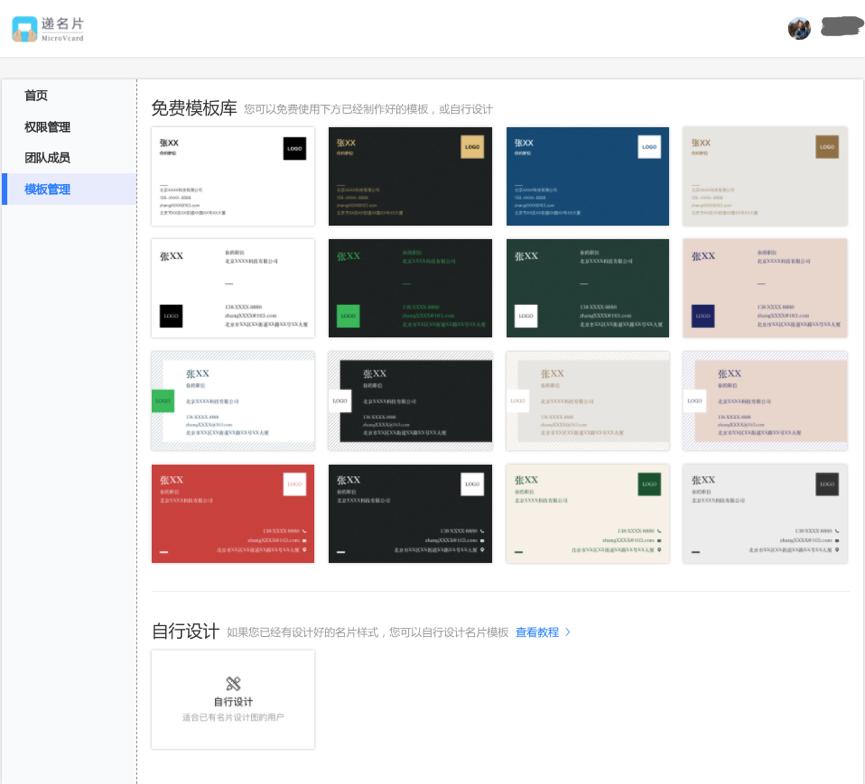The image size is (865, 784).
Task: Click the 自行设计 design tools icon
Action: [x=233, y=684]
